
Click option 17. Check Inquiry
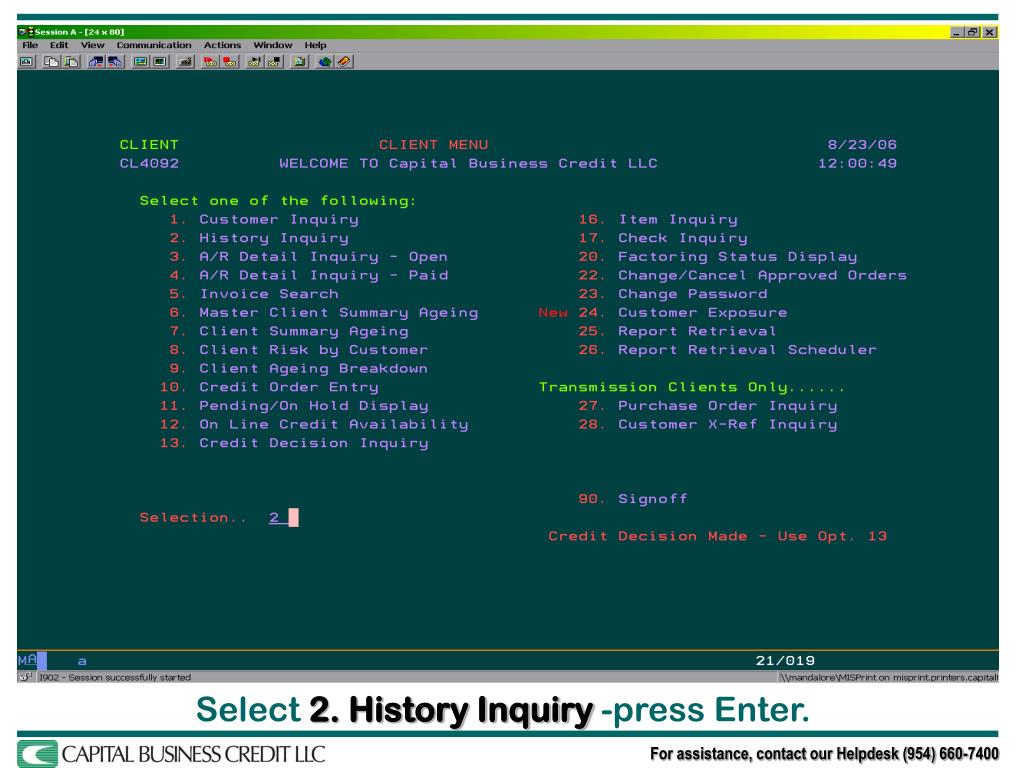(663, 238)
